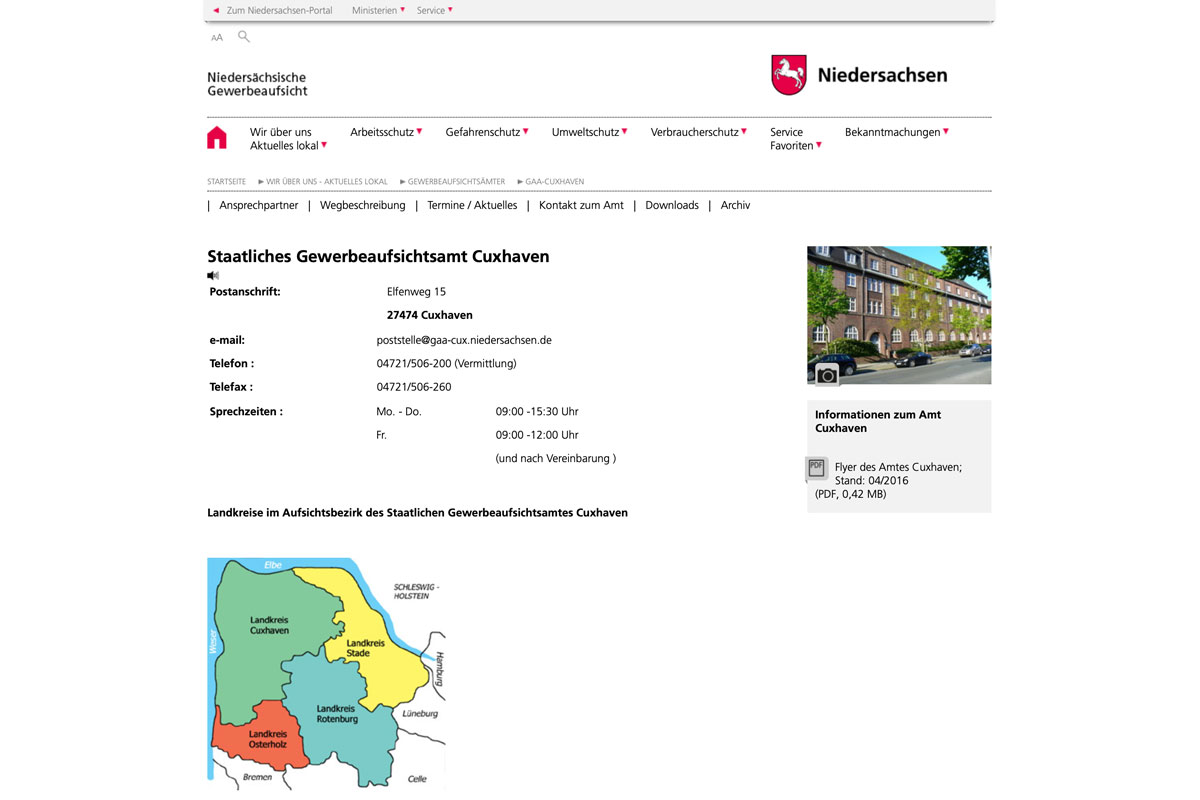This screenshot has height=800, width=1200.
Task: Open the Arbeitsschutz menu
Action: coord(385,132)
